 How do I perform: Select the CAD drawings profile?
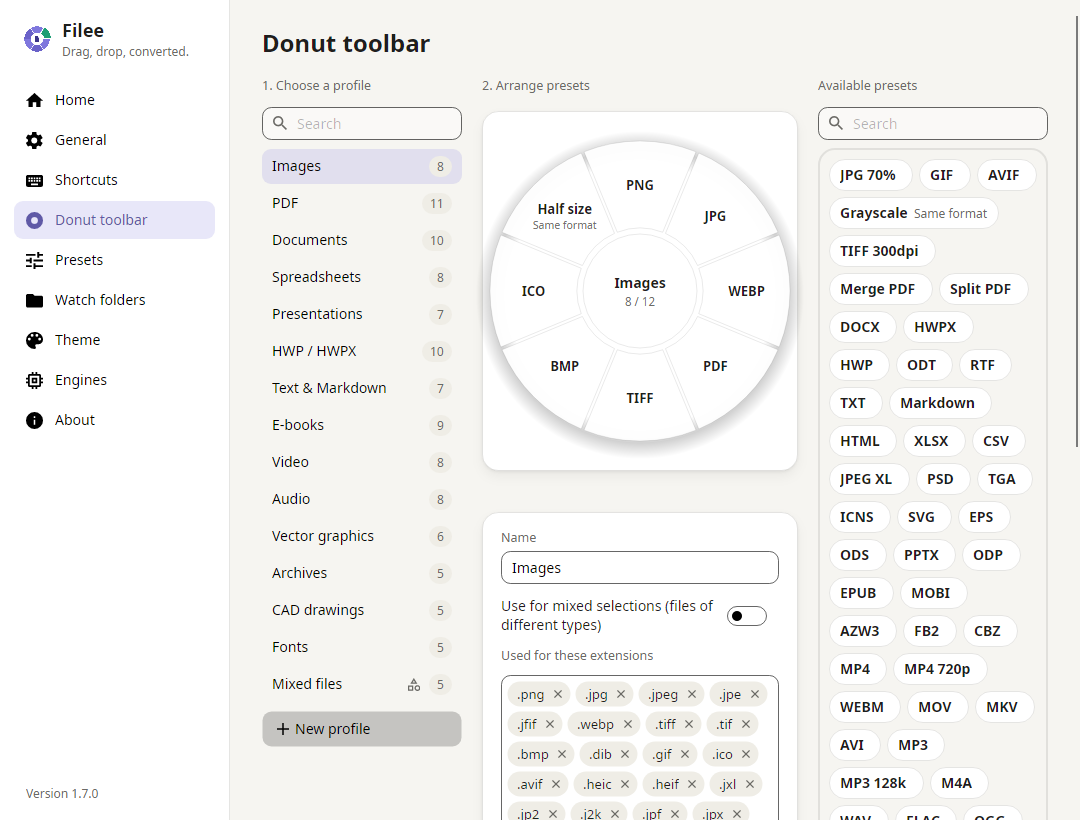(x=362, y=610)
